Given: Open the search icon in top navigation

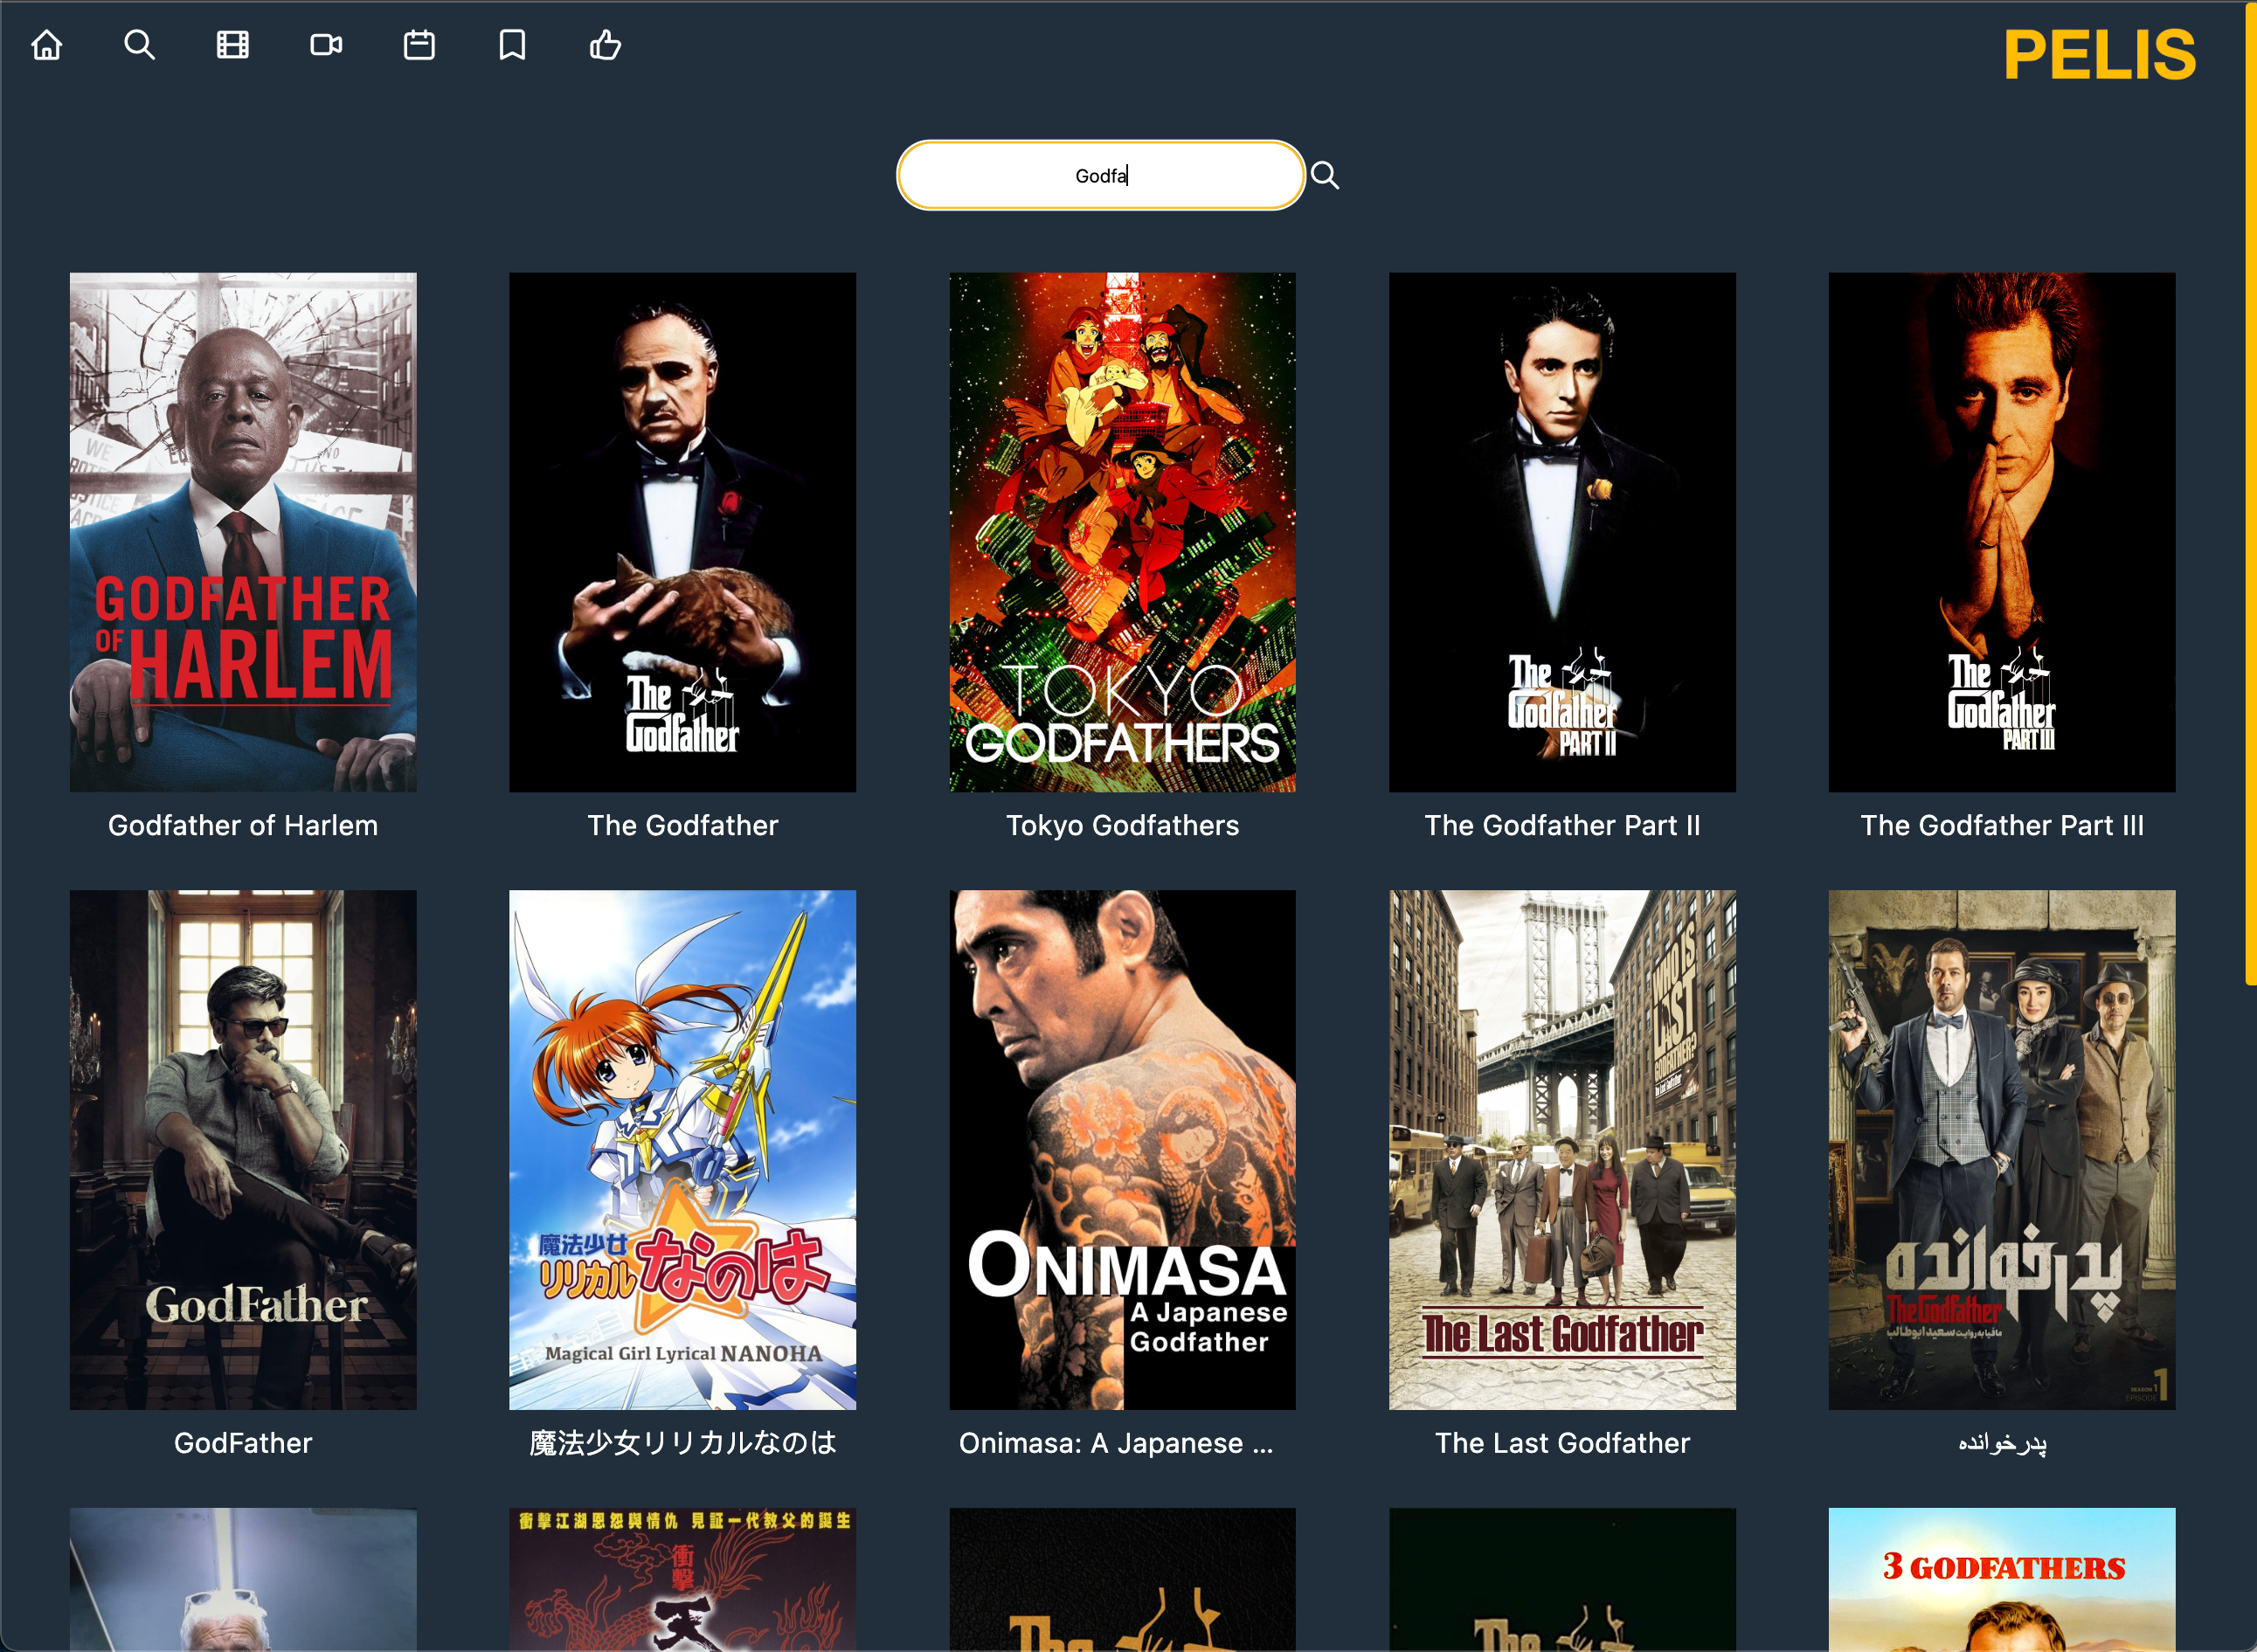Looking at the screenshot, I should pyautogui.click(x=139, y=45).
